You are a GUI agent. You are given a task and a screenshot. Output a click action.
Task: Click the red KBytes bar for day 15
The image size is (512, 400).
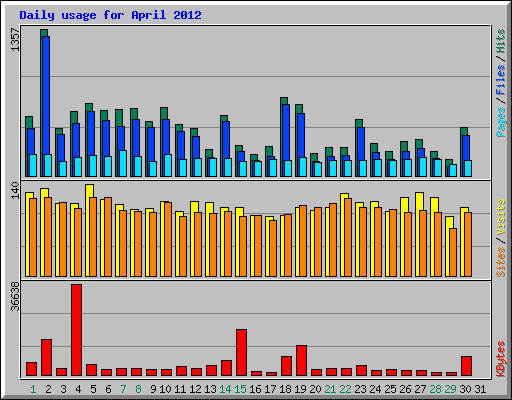(x=241, y=353)
